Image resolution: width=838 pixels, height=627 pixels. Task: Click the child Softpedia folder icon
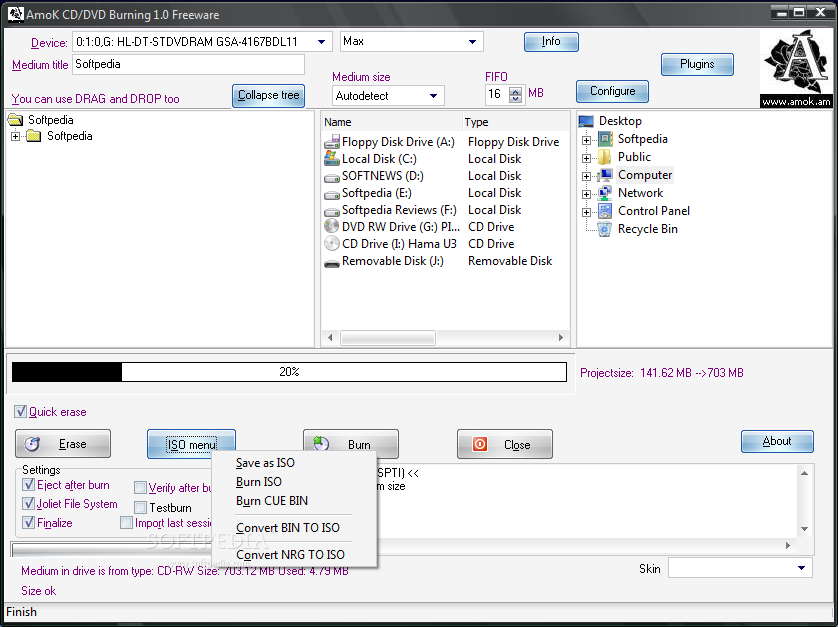pyautogui.click(x=34, y=136)
